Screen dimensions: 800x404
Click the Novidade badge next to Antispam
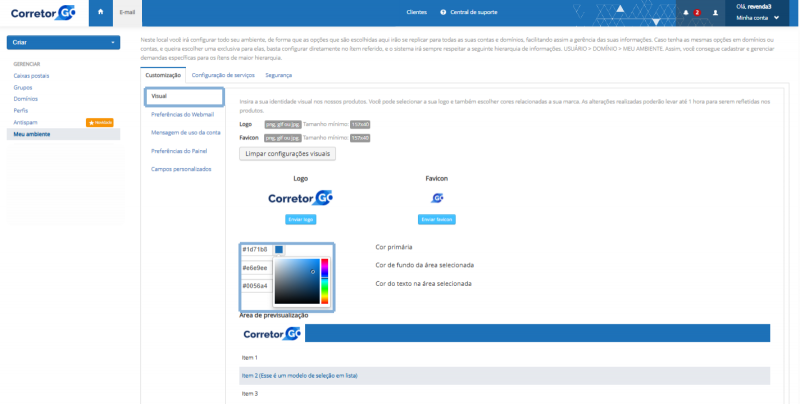[x=99, y=122]
